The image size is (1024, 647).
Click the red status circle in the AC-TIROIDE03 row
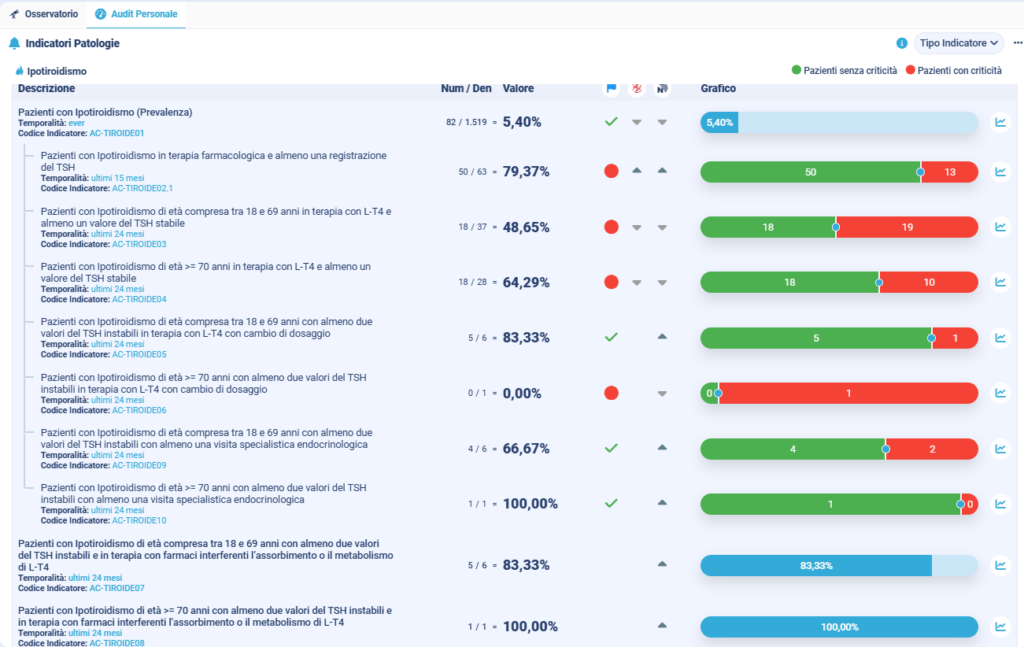click(x=611, y=227)
